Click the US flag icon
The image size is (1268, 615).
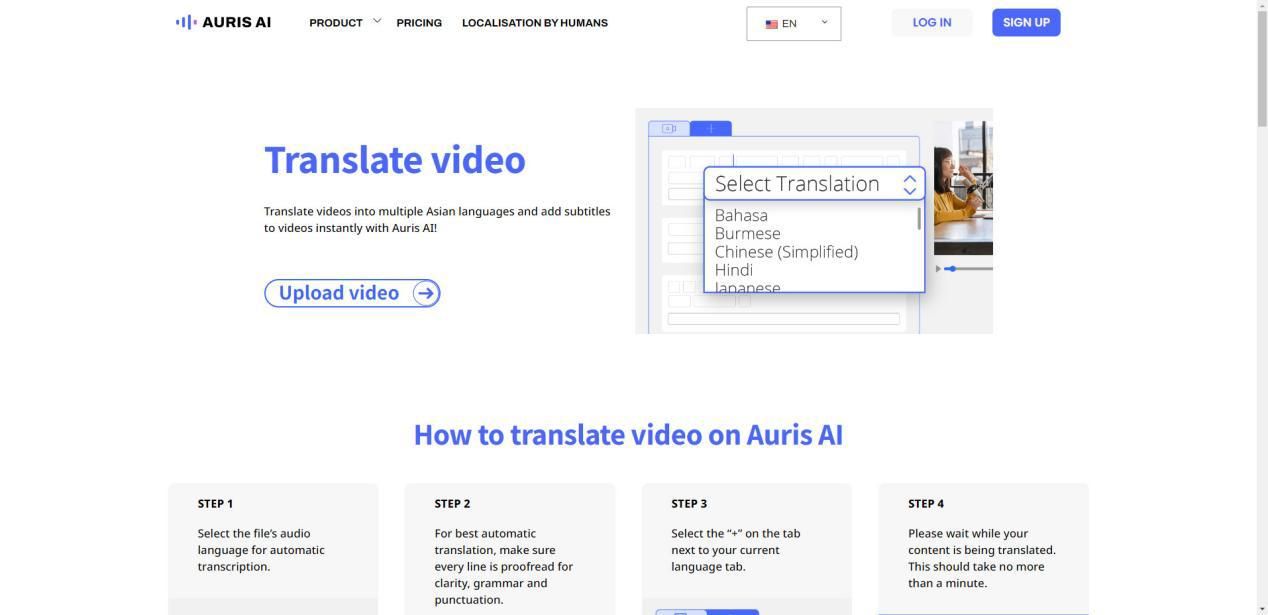[772, 24]
